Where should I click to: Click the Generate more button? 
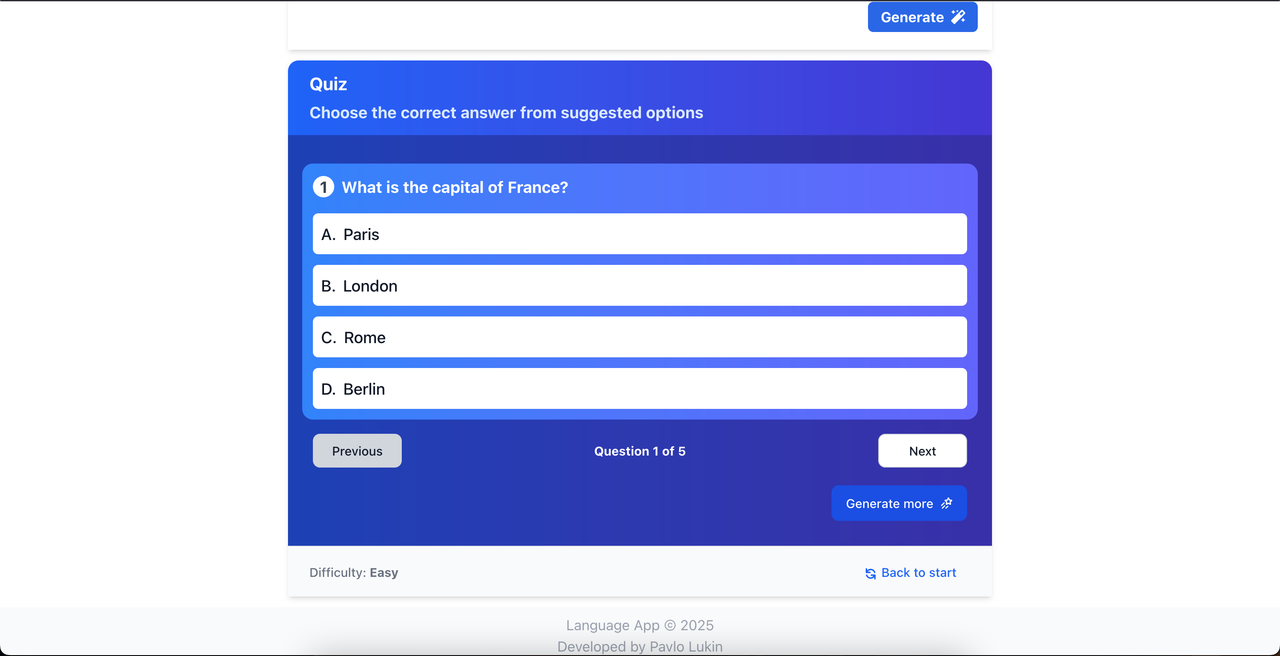(899, 503)
